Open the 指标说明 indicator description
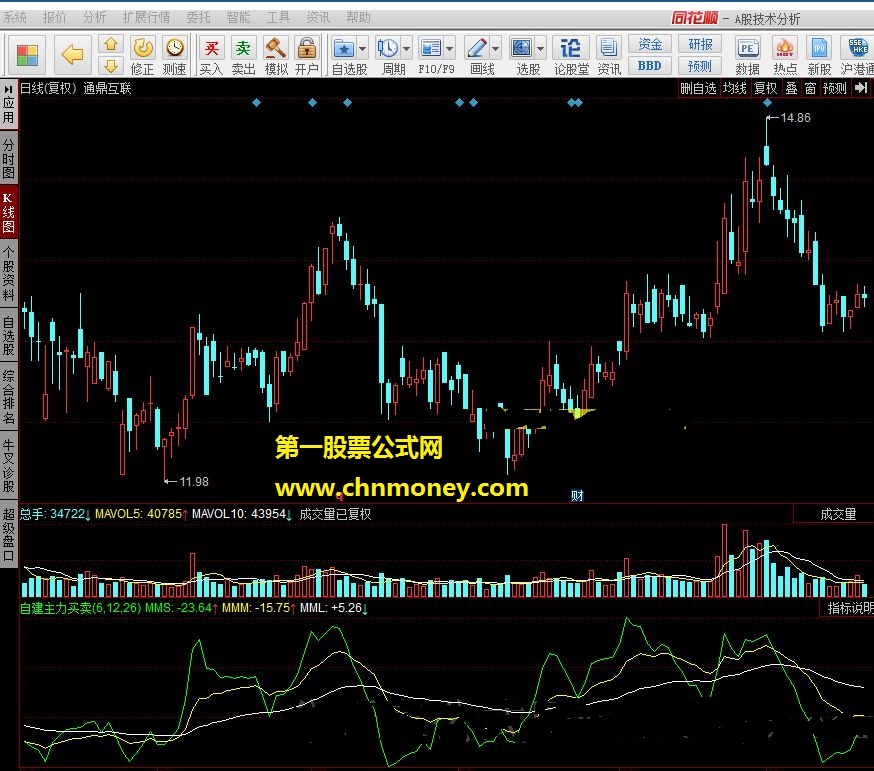The height and width of the screenshot is (771, 874). pyautogui.click(x=849, y=608)
